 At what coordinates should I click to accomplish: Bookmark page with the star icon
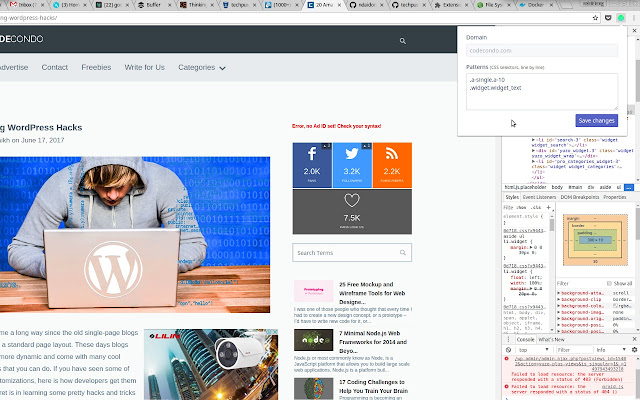pos(595,18)
